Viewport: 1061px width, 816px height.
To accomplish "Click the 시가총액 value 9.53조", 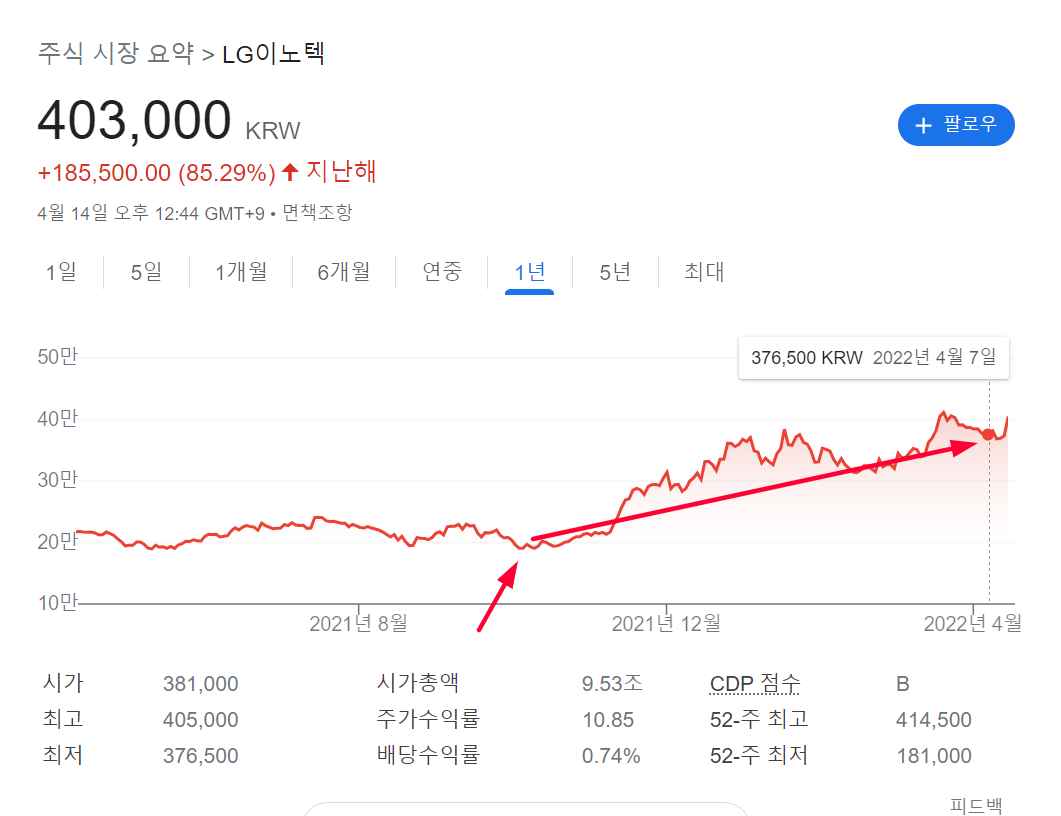I will (612, 684).
